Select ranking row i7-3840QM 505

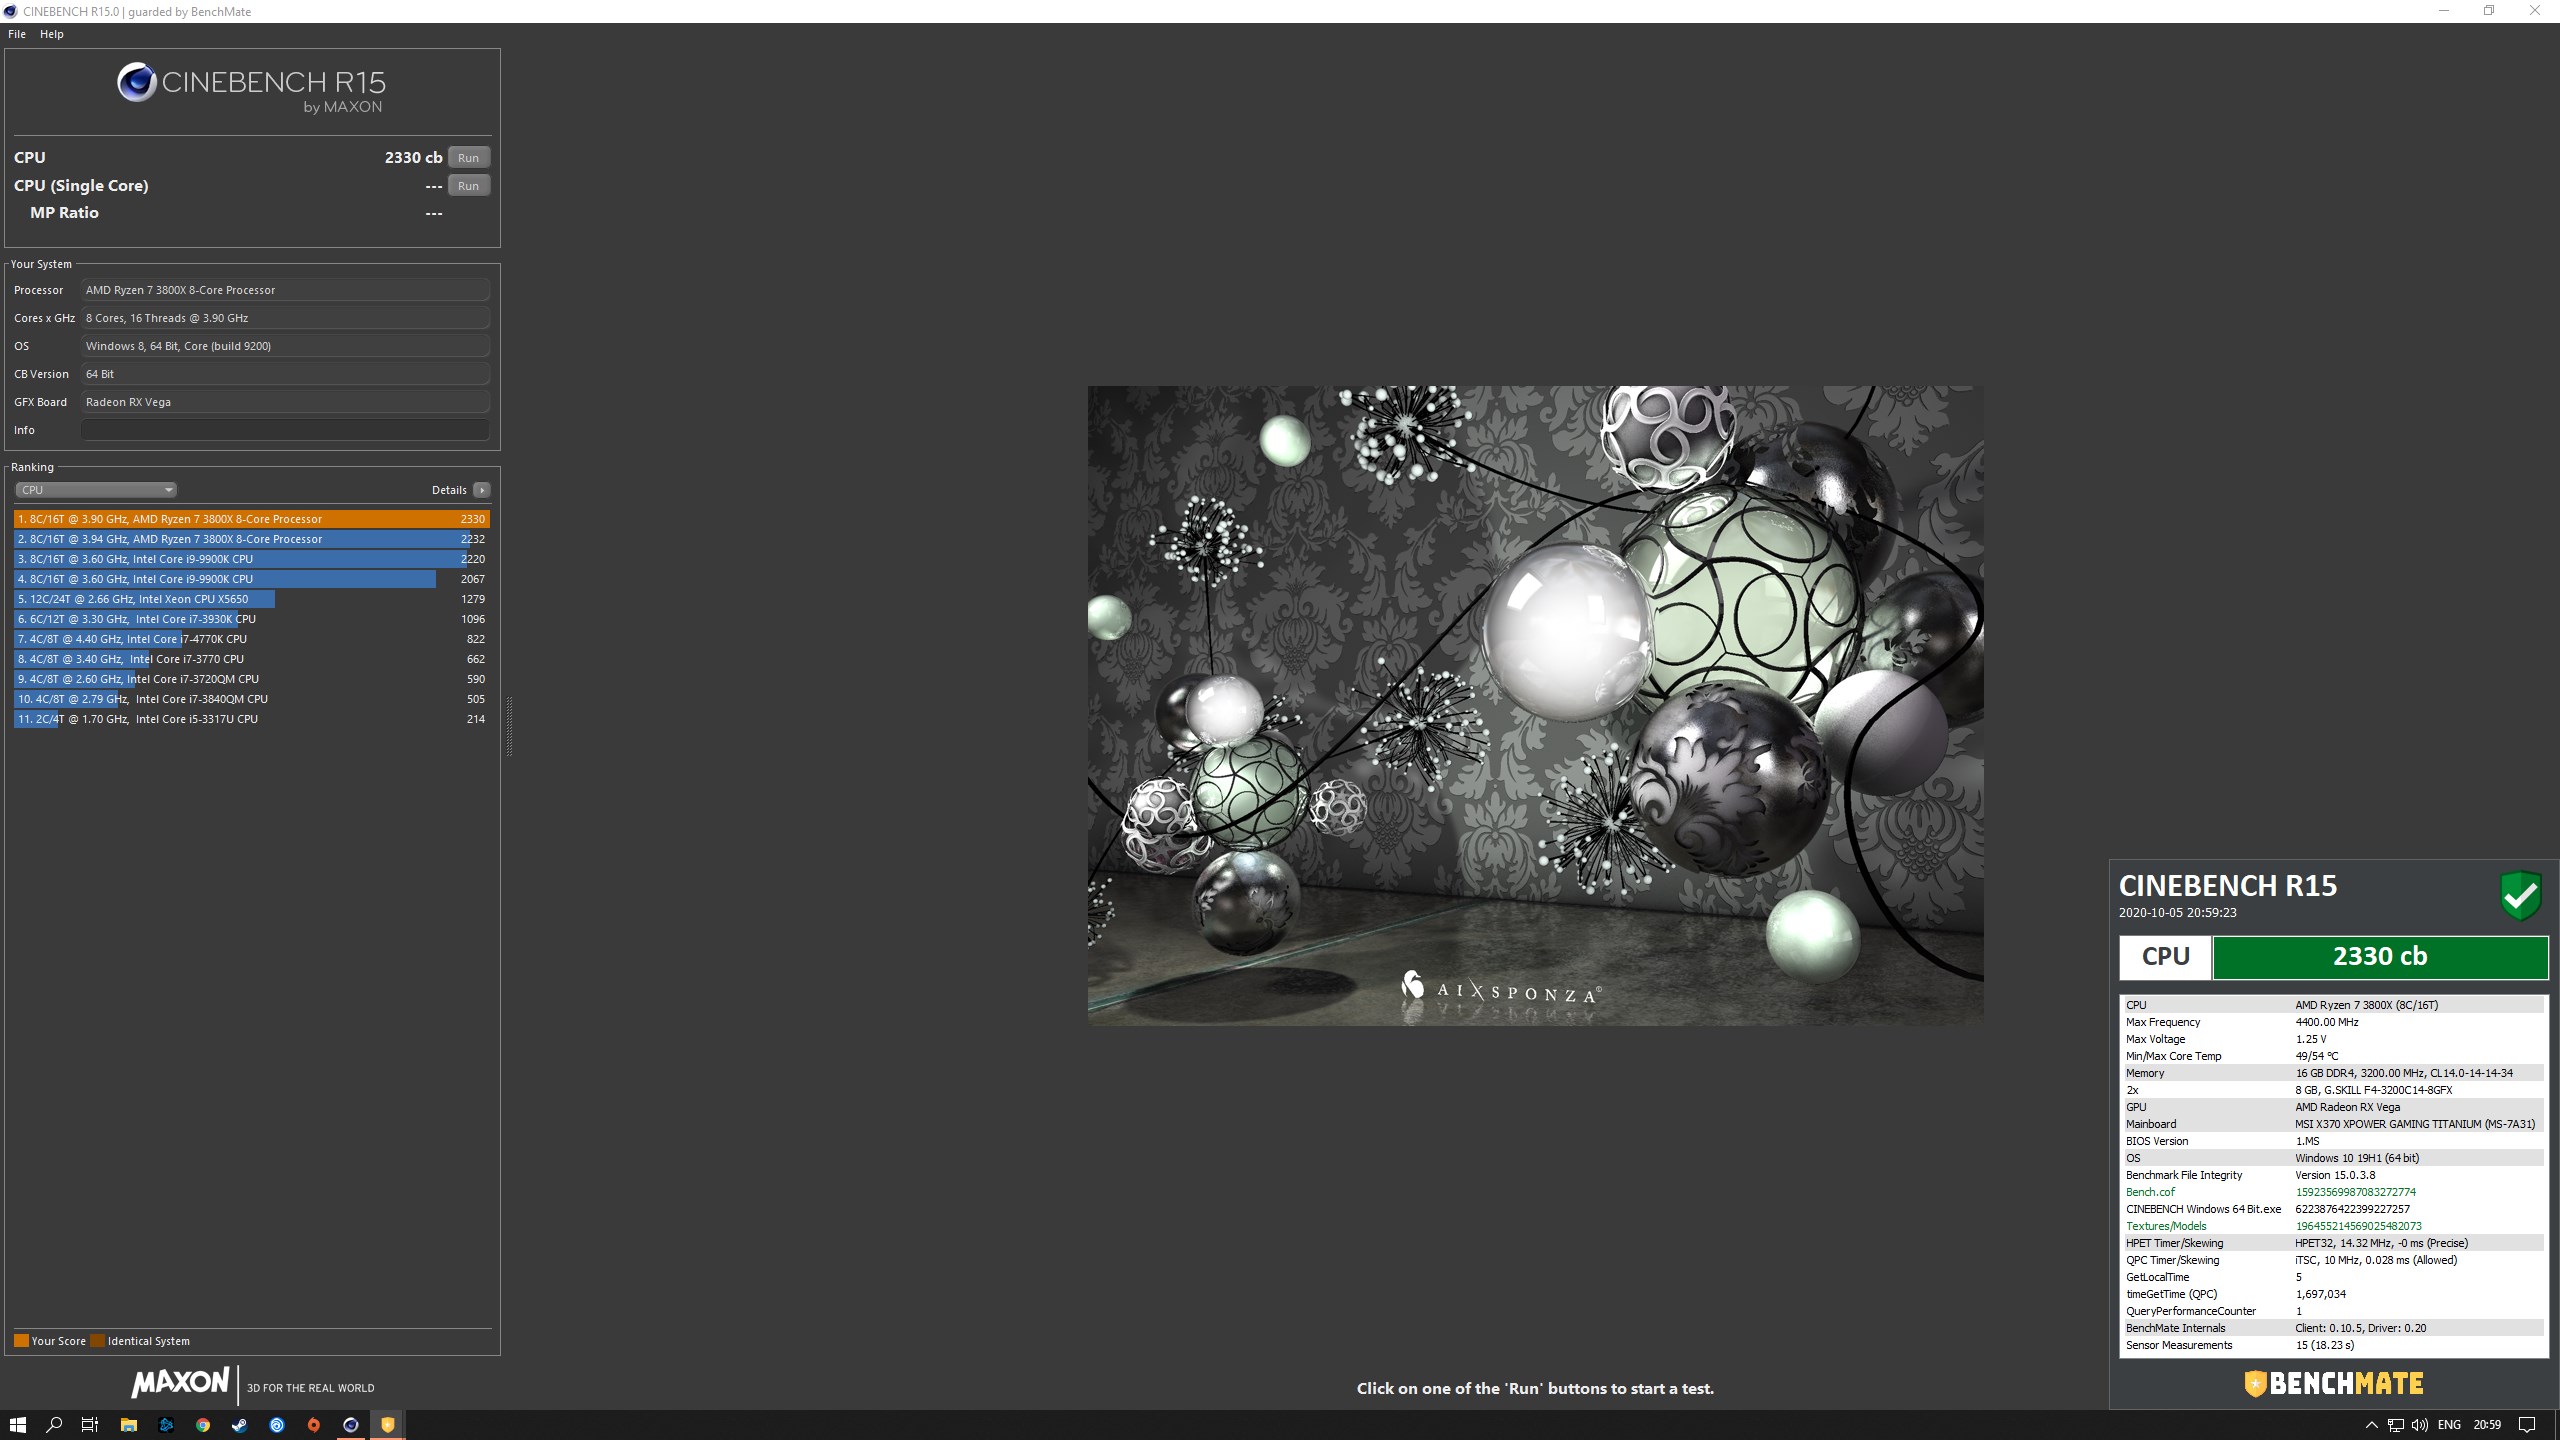252,699
